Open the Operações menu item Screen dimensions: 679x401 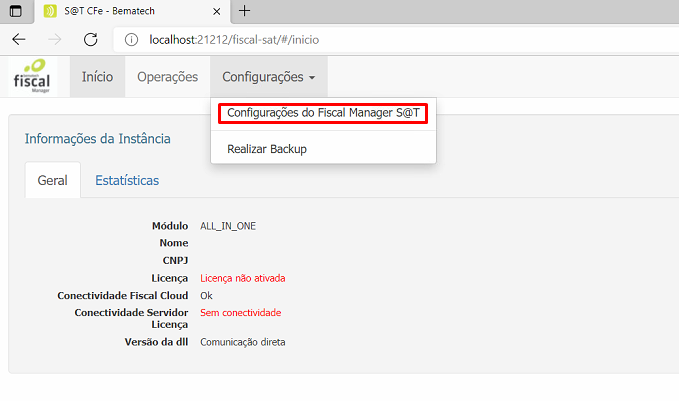168,77
